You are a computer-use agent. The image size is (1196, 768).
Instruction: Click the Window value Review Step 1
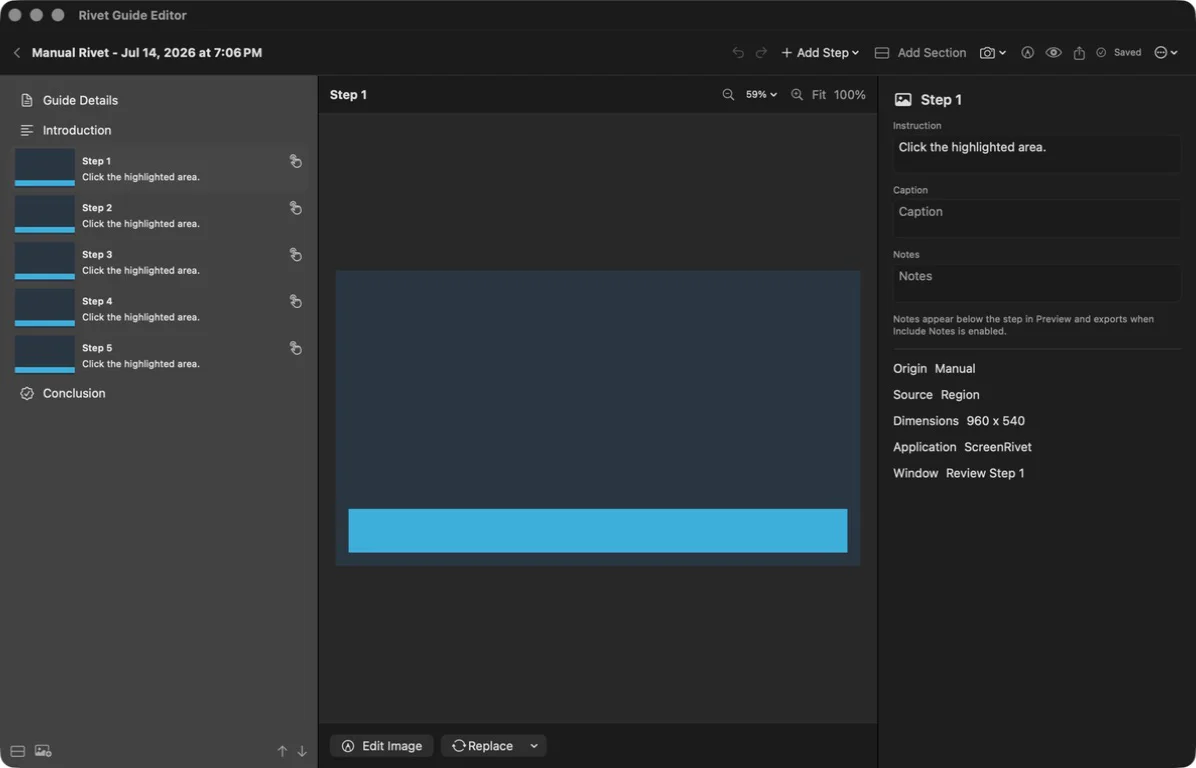(985, 474)
